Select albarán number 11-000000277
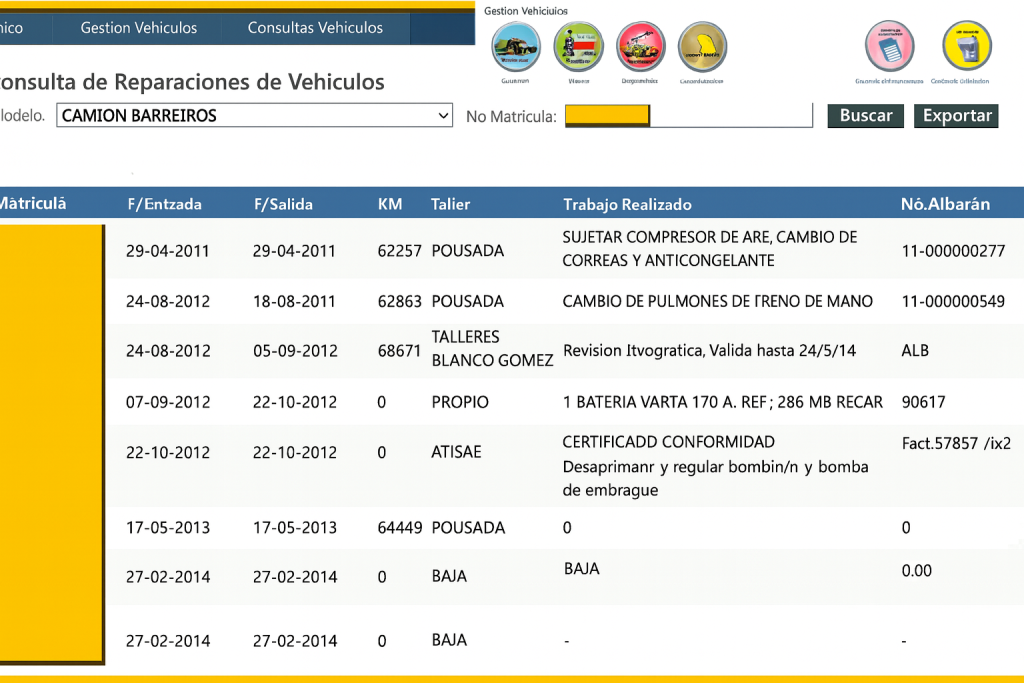Screen dimensions: 1024x683 [953, 251]
